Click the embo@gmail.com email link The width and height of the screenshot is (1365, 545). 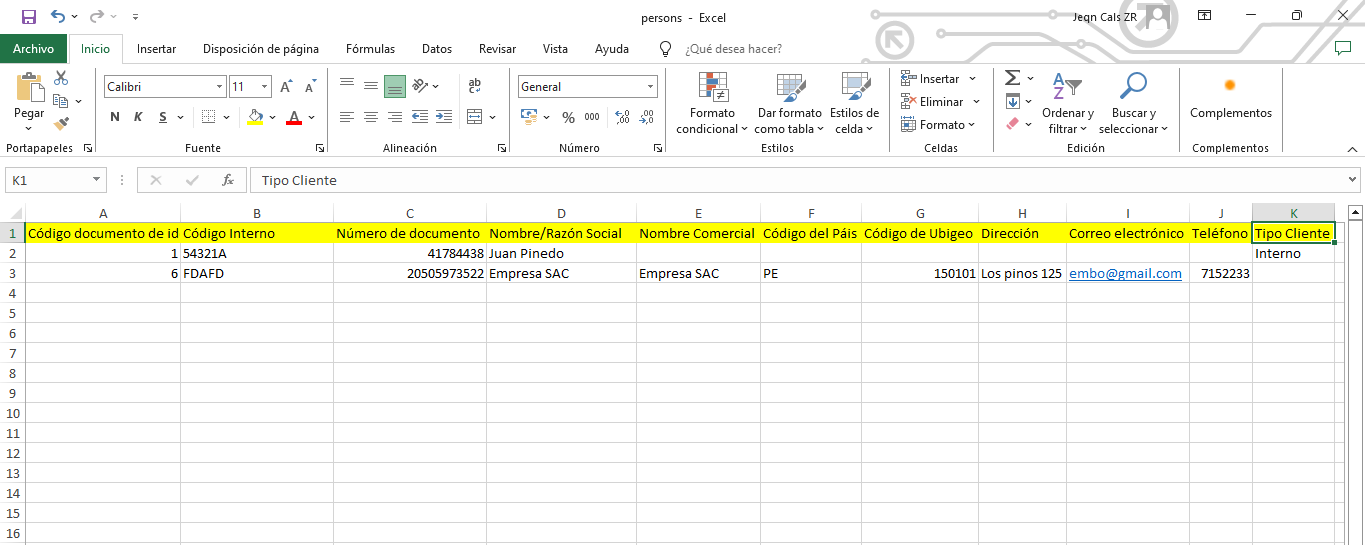(1125, 273)
